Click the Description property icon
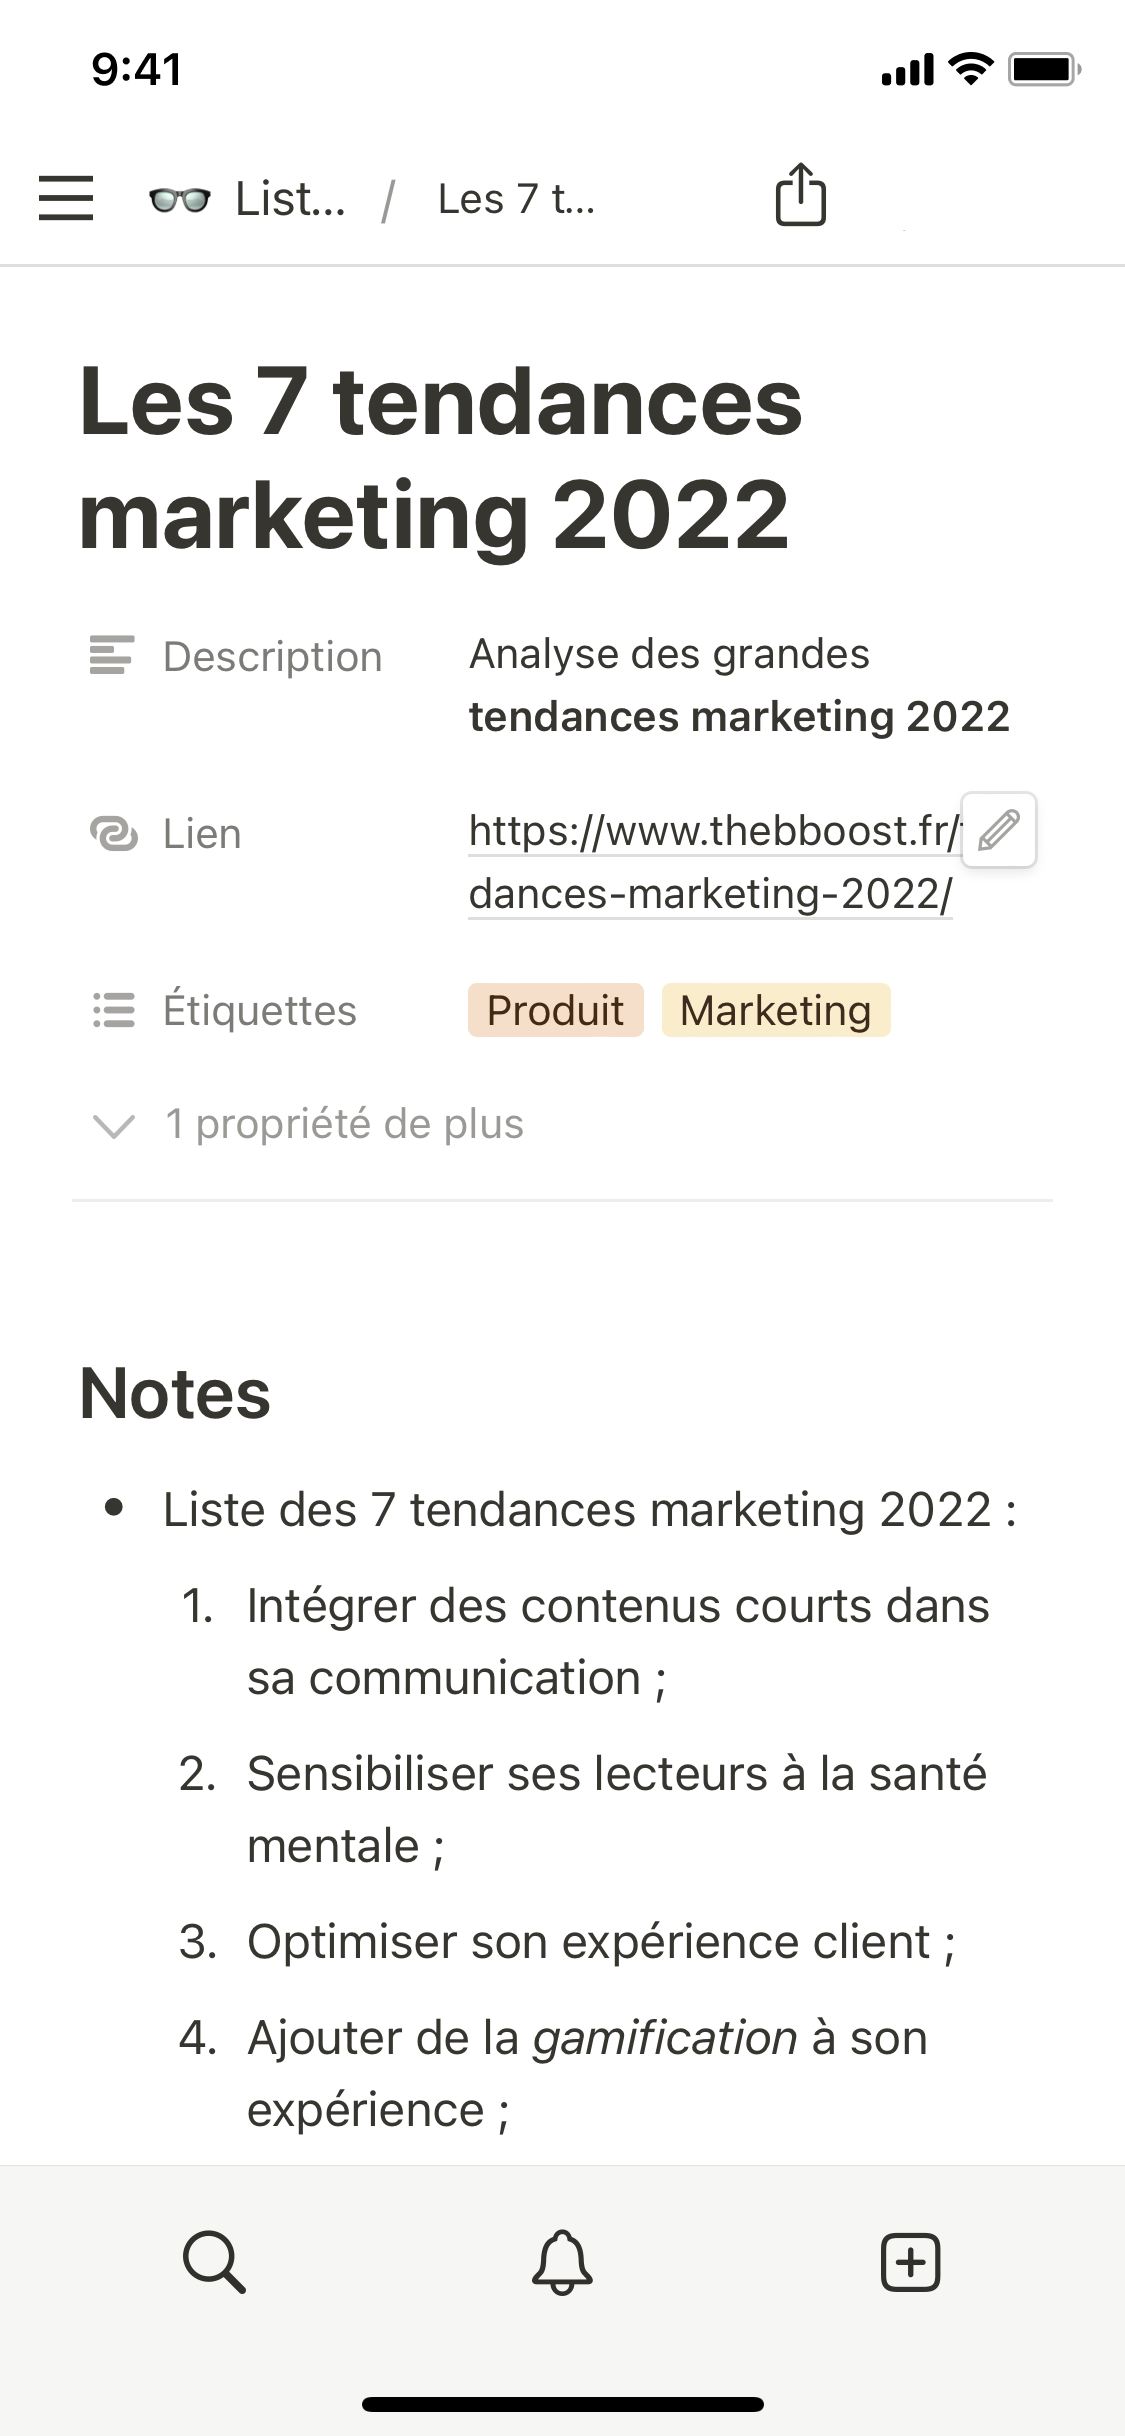This screenshot has height=2436, width=1125. coord(112,656)
